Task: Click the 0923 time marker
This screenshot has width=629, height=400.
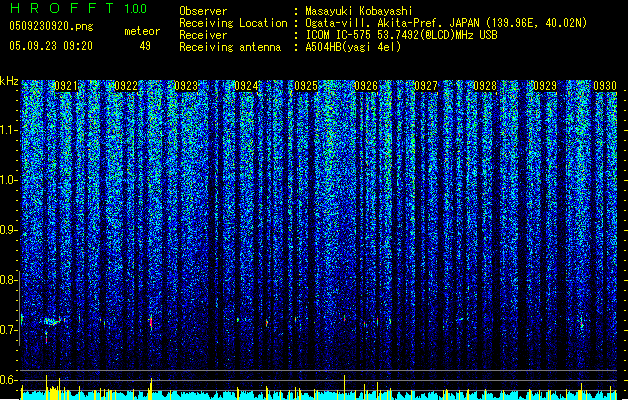Action: click(x=186, y=86)
